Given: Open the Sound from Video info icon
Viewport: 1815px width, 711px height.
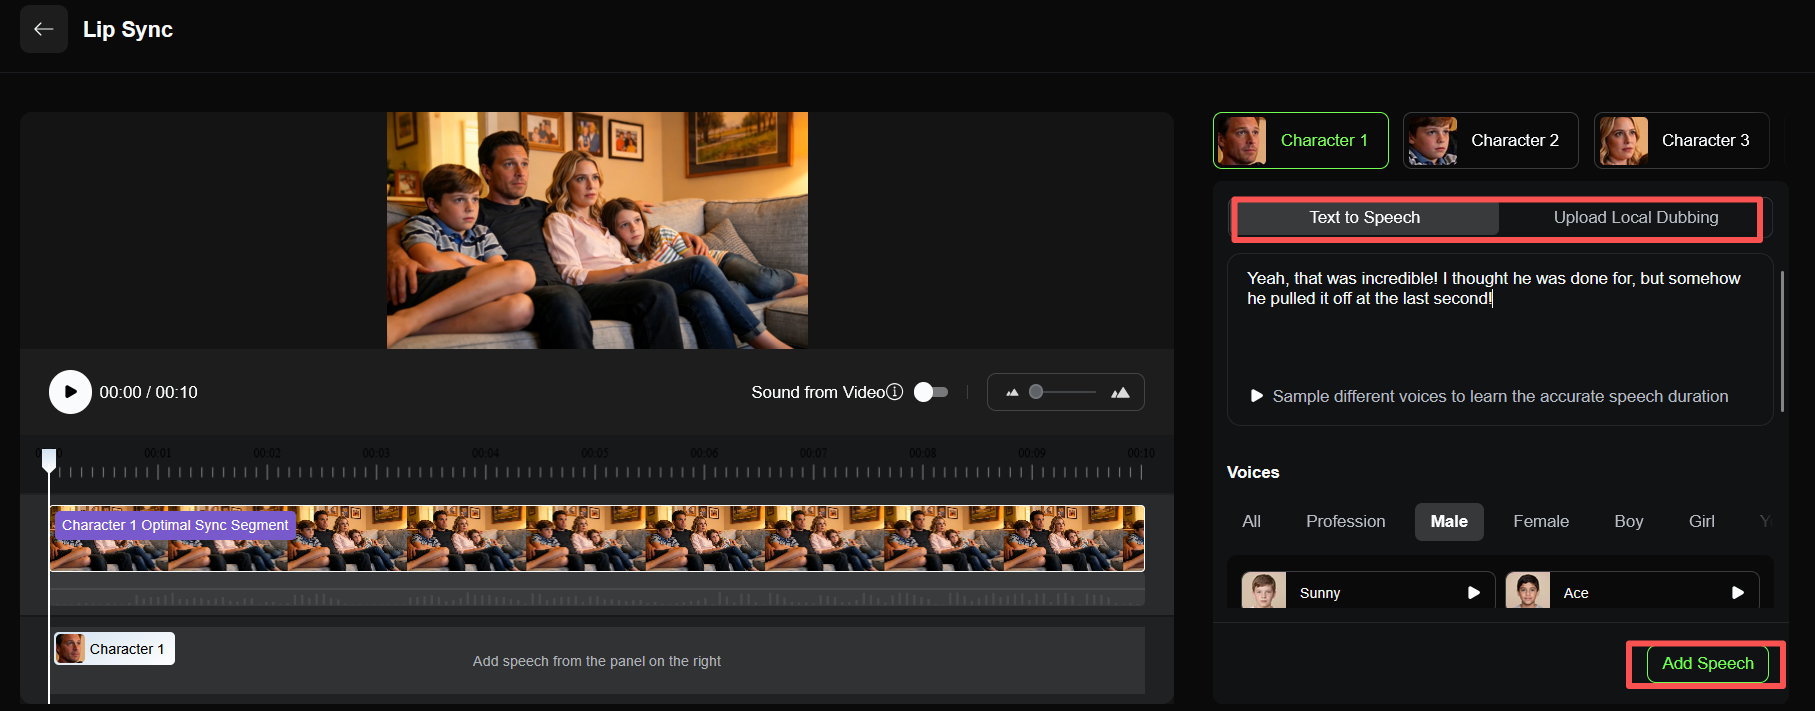Looking at the screenshot, I should pos(895,392).
